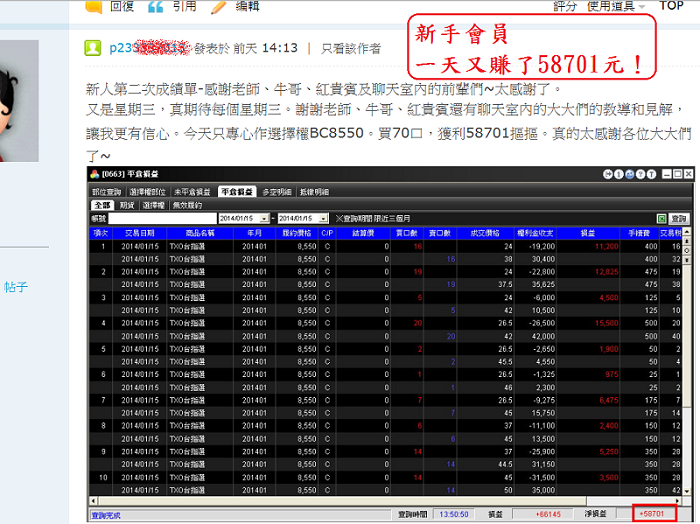
Task: Click the 年月 column header
Action: point(254,233)
